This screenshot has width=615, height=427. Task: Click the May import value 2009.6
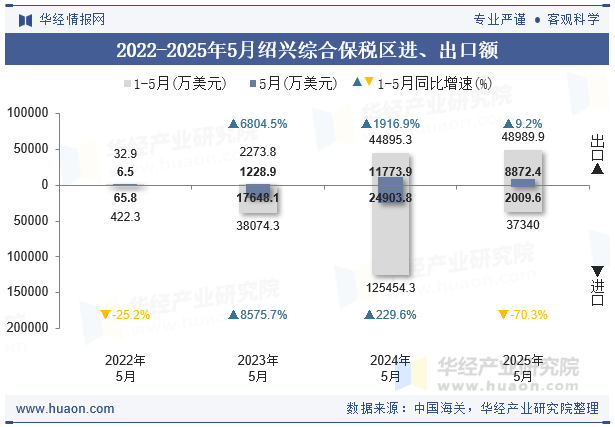pyautogui.click(x=523, y=198)
